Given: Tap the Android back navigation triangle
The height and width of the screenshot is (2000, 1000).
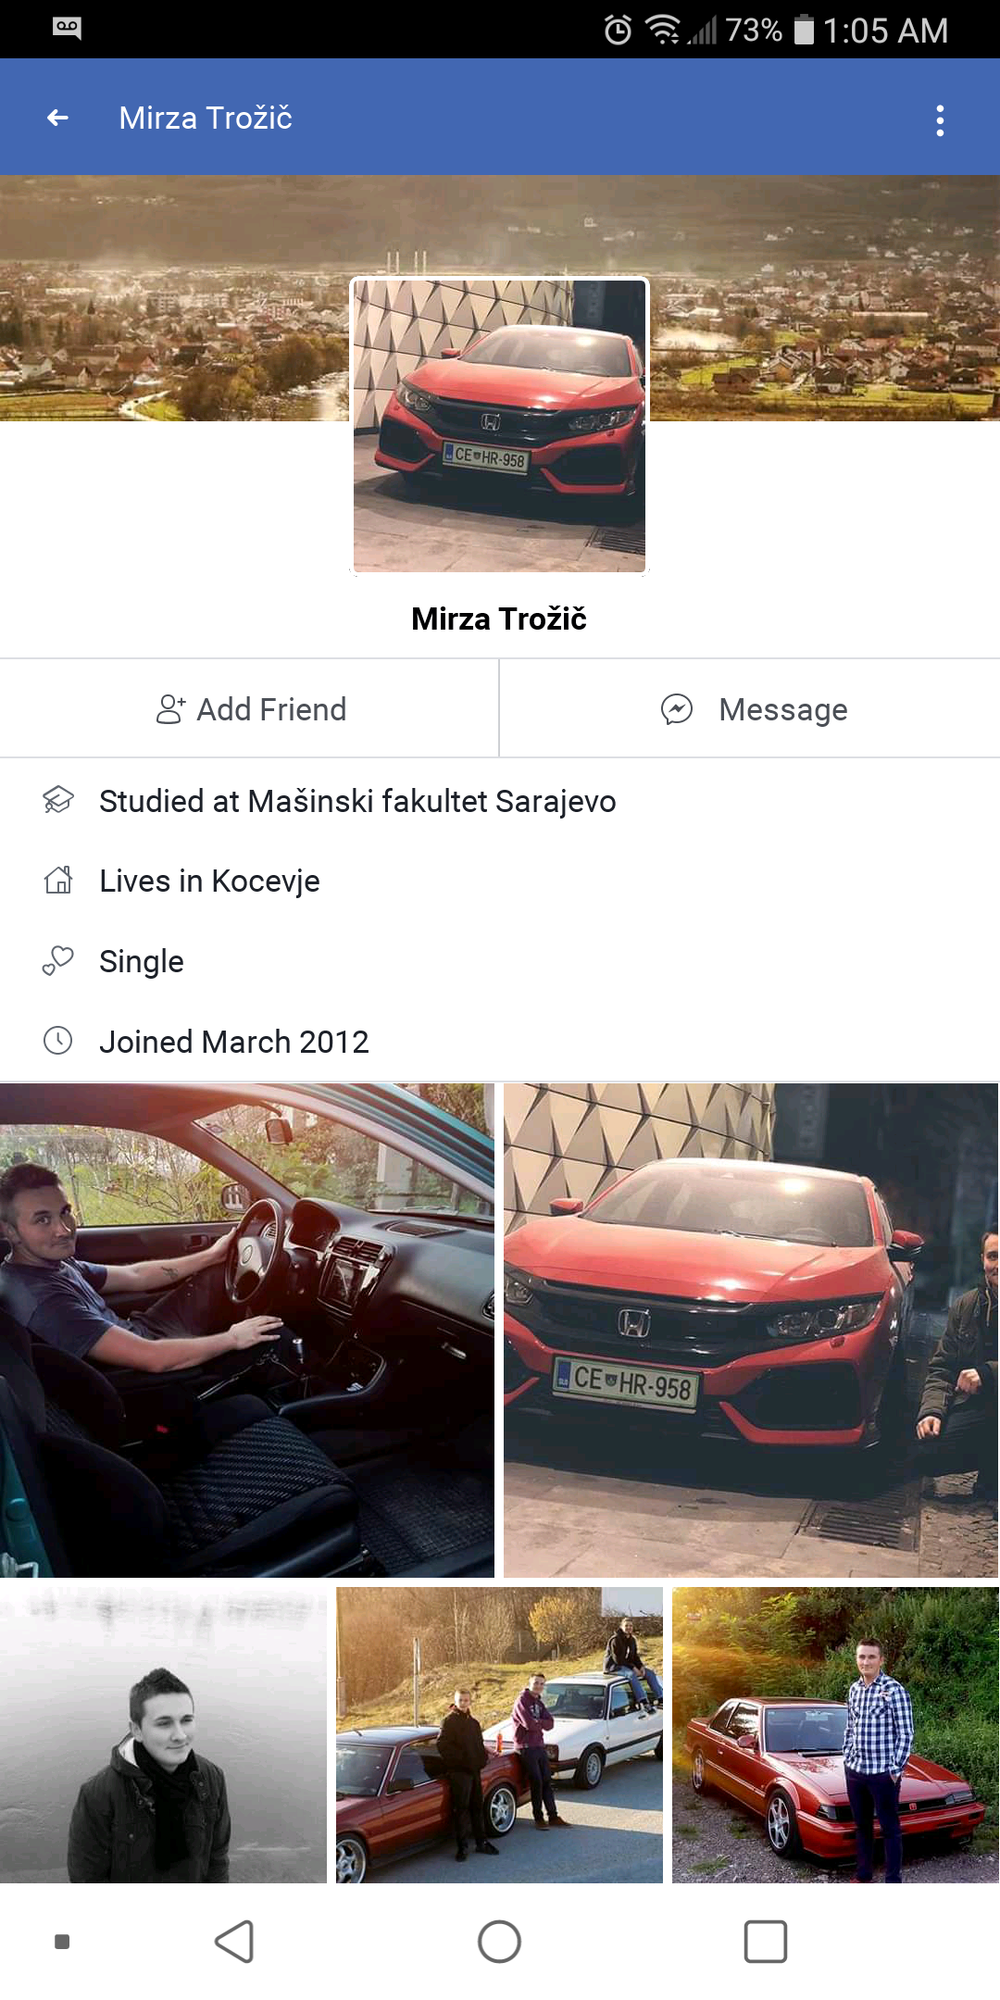Looking at the screenshot, I should (x=235, y=1942).
